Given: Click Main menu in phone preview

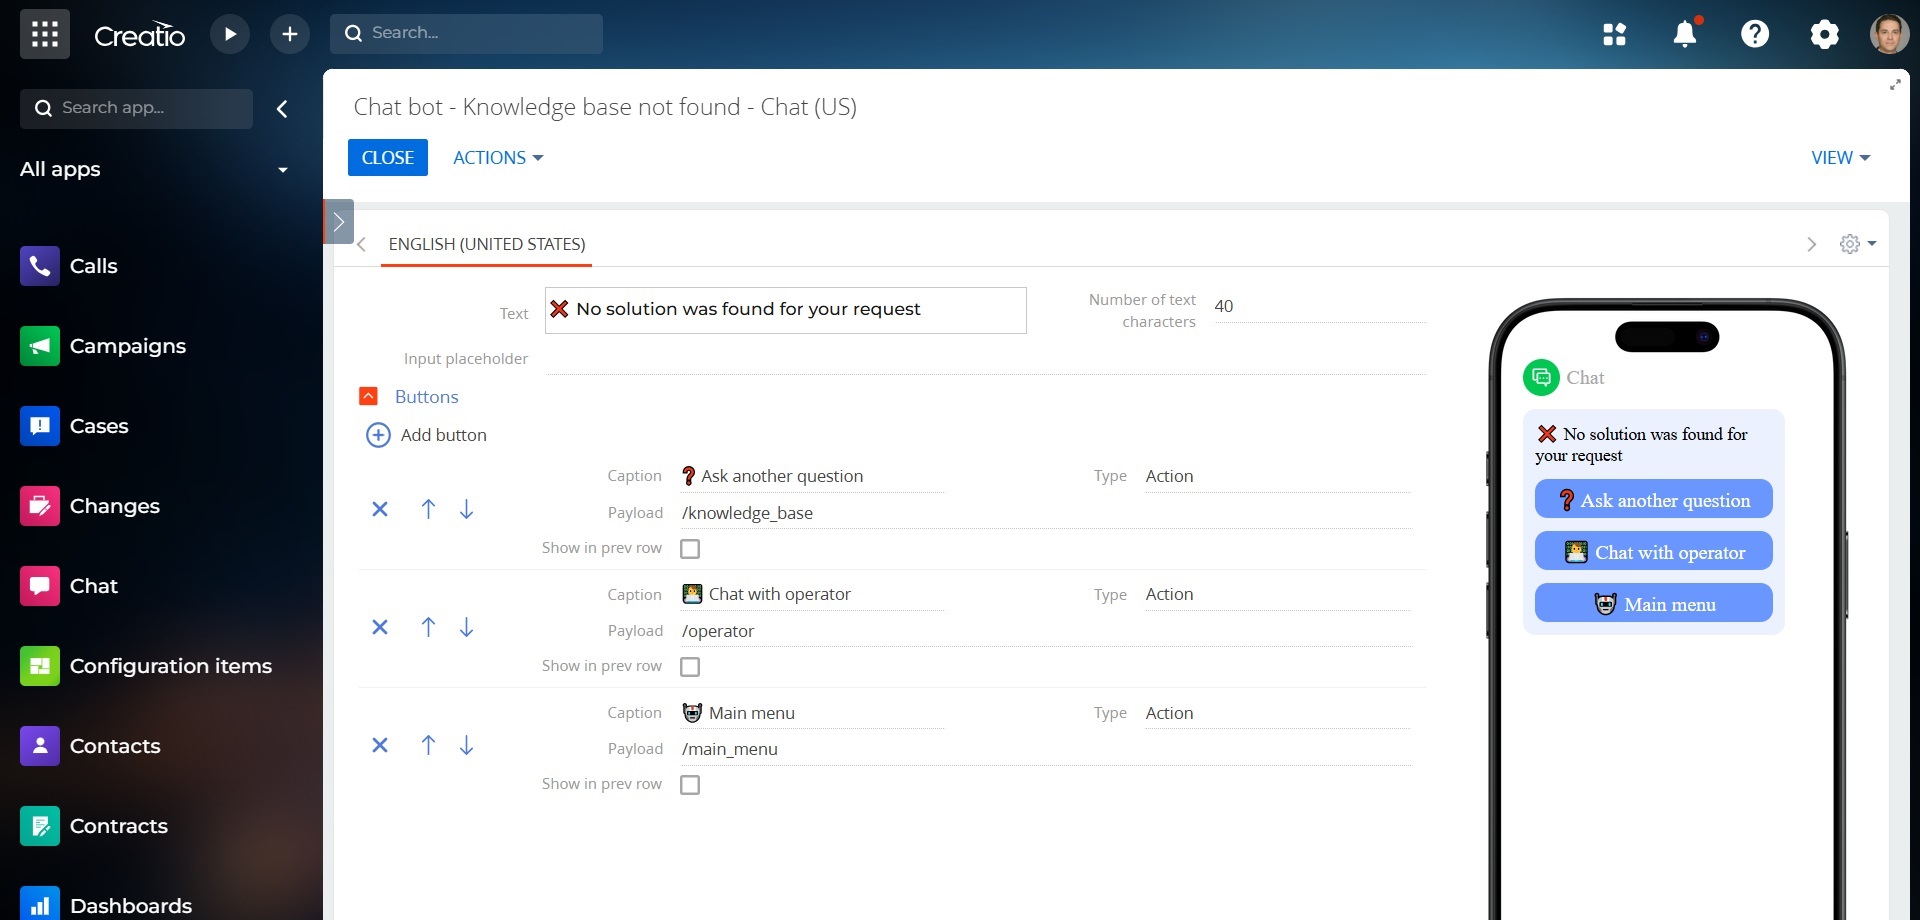Looking at the screenshot, I should 1654,604.
